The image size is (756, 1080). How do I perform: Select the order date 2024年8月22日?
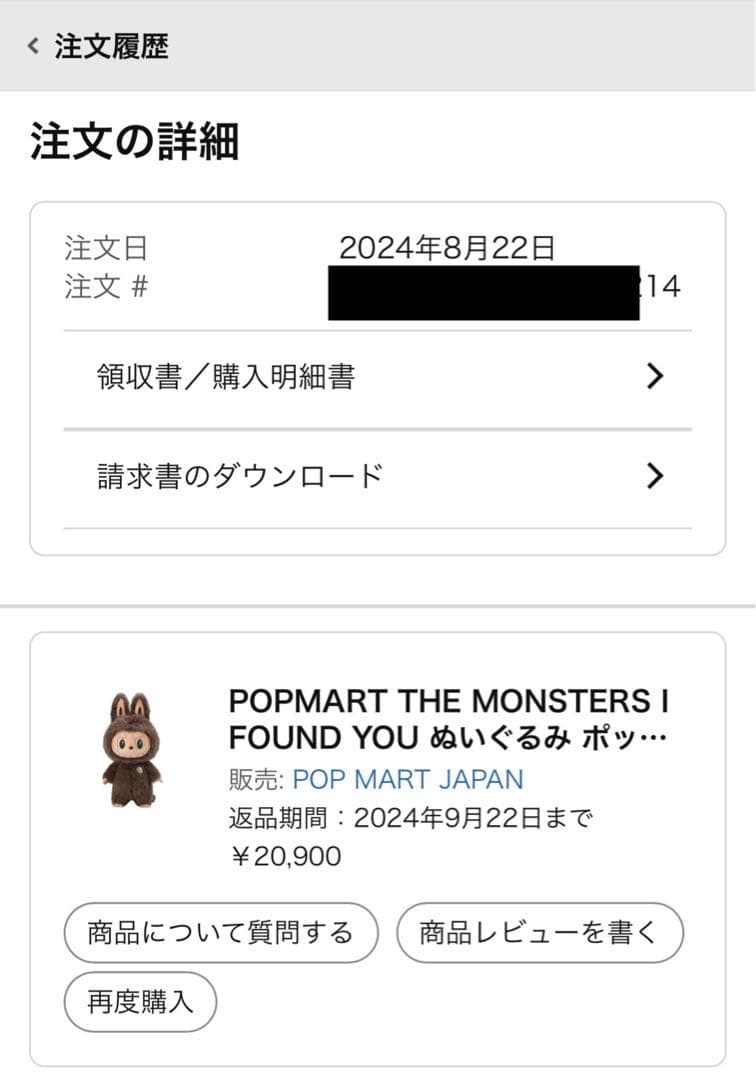447,248
